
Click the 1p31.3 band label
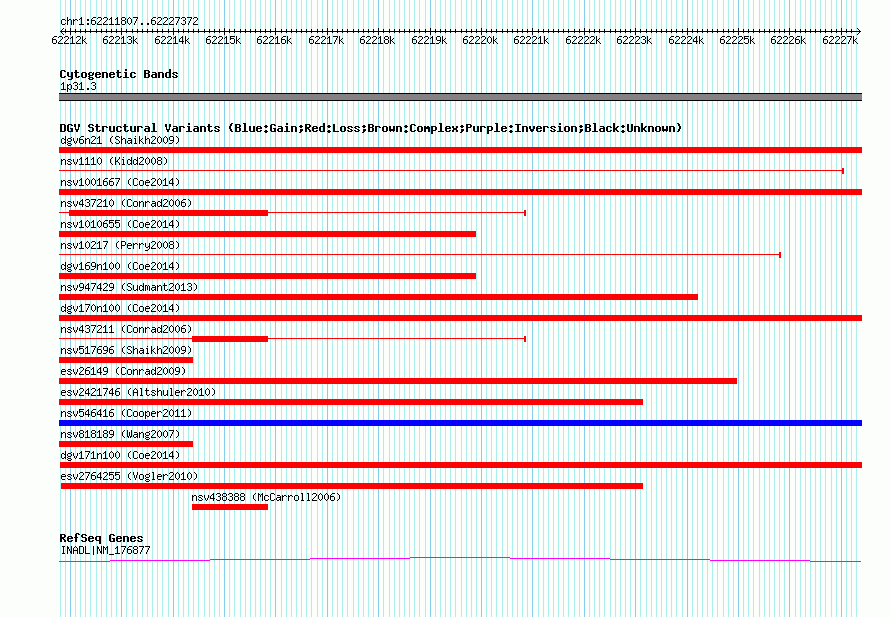point(78,86)
